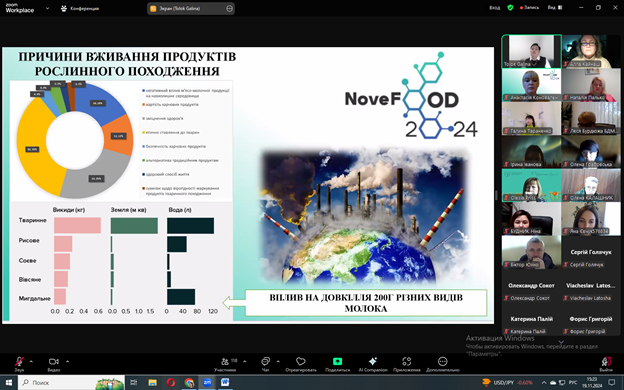The width and height of the screenshot is (624, 390).
Task: Expand video options arrow next to Видео
Action: tap(67, 361)
